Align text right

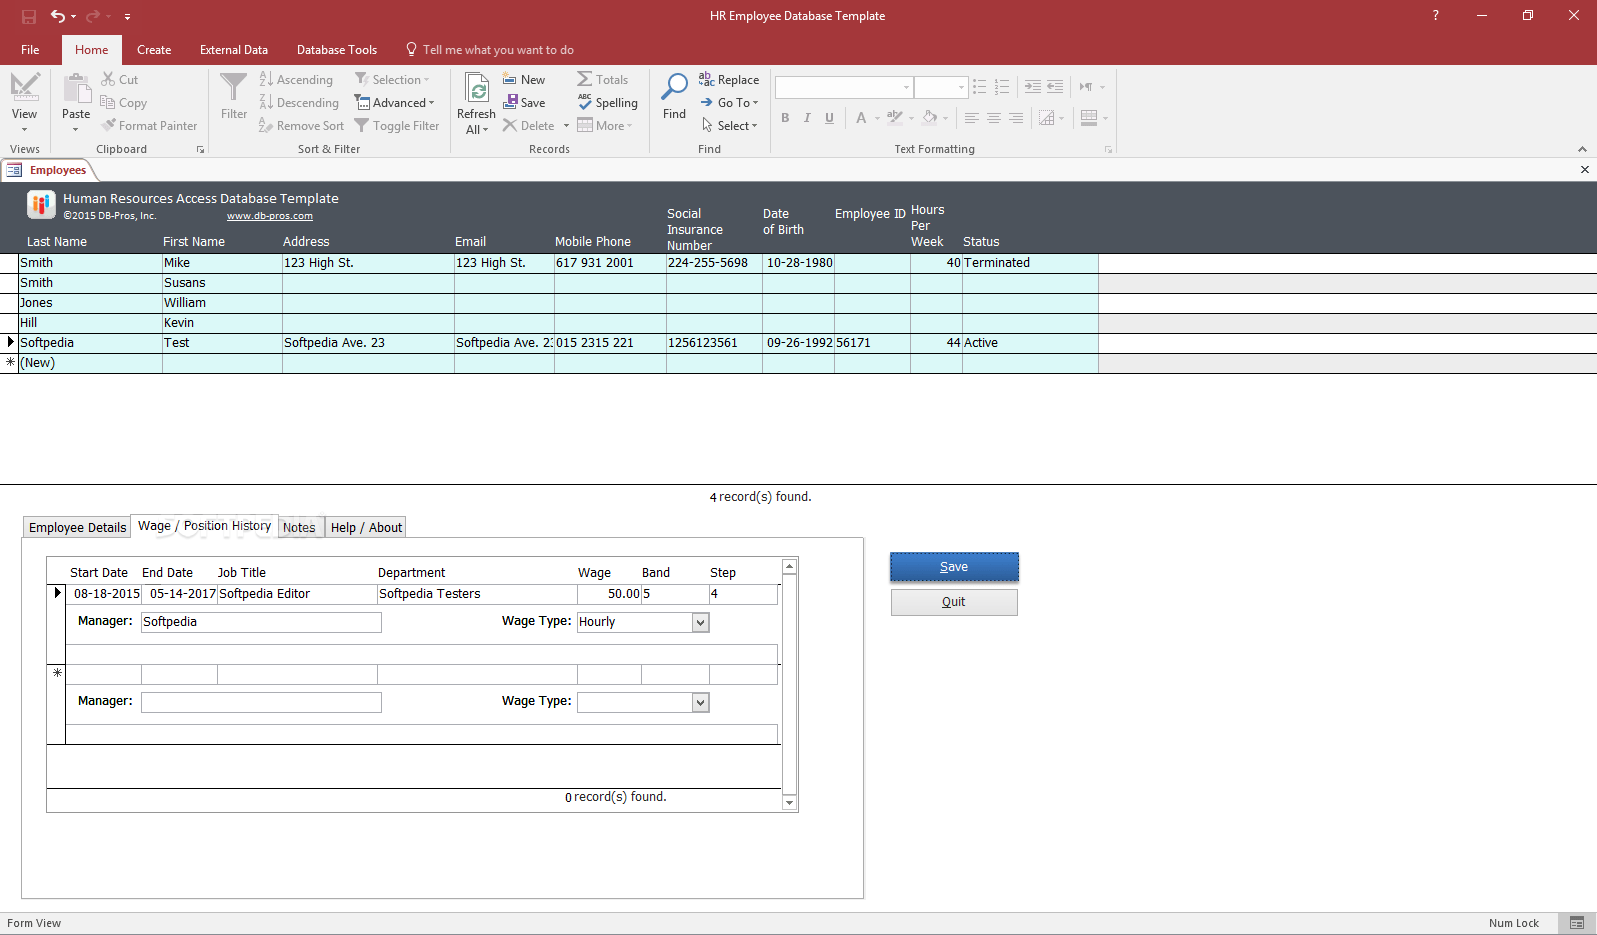(x=1016, y=118)
